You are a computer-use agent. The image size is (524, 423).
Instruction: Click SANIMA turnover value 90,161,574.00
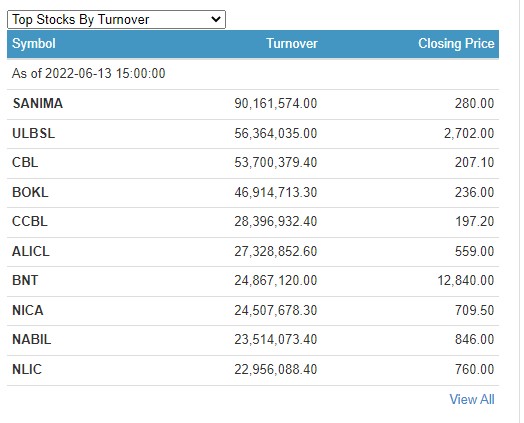point(276,104)
